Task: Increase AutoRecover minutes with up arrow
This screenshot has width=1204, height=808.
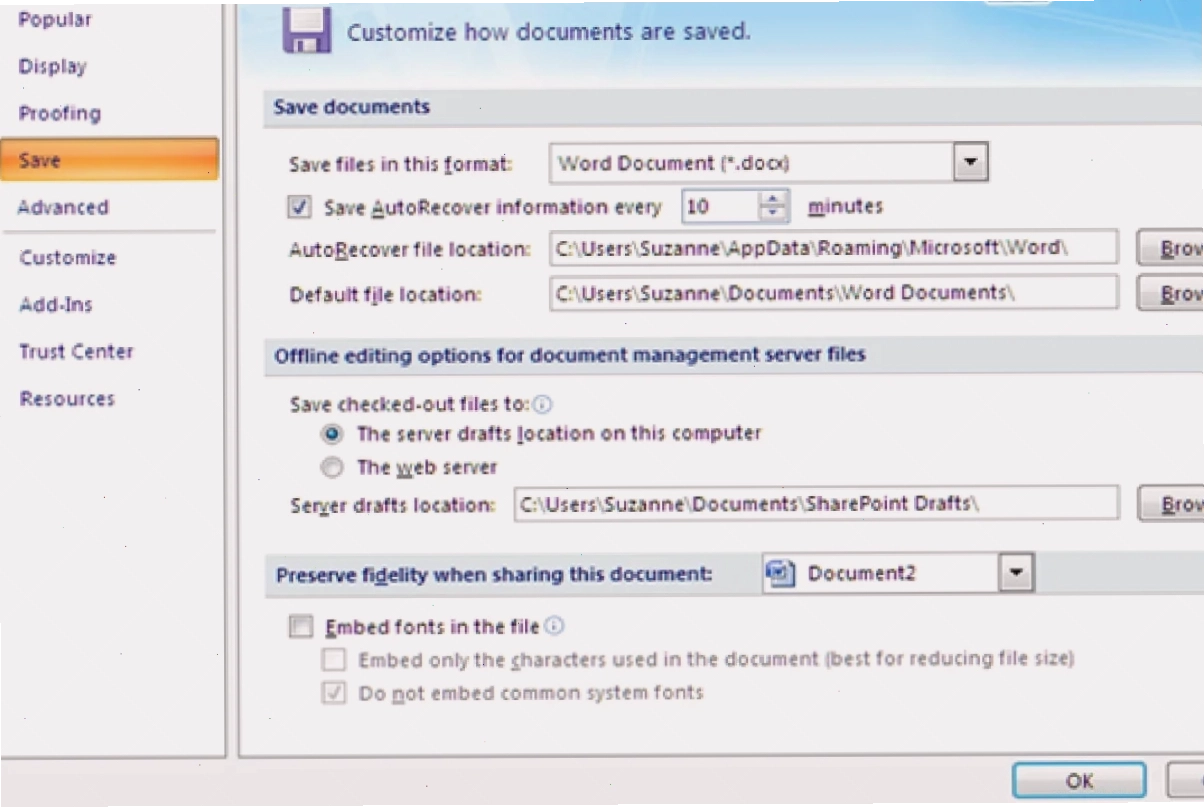Action: point(775,198)
